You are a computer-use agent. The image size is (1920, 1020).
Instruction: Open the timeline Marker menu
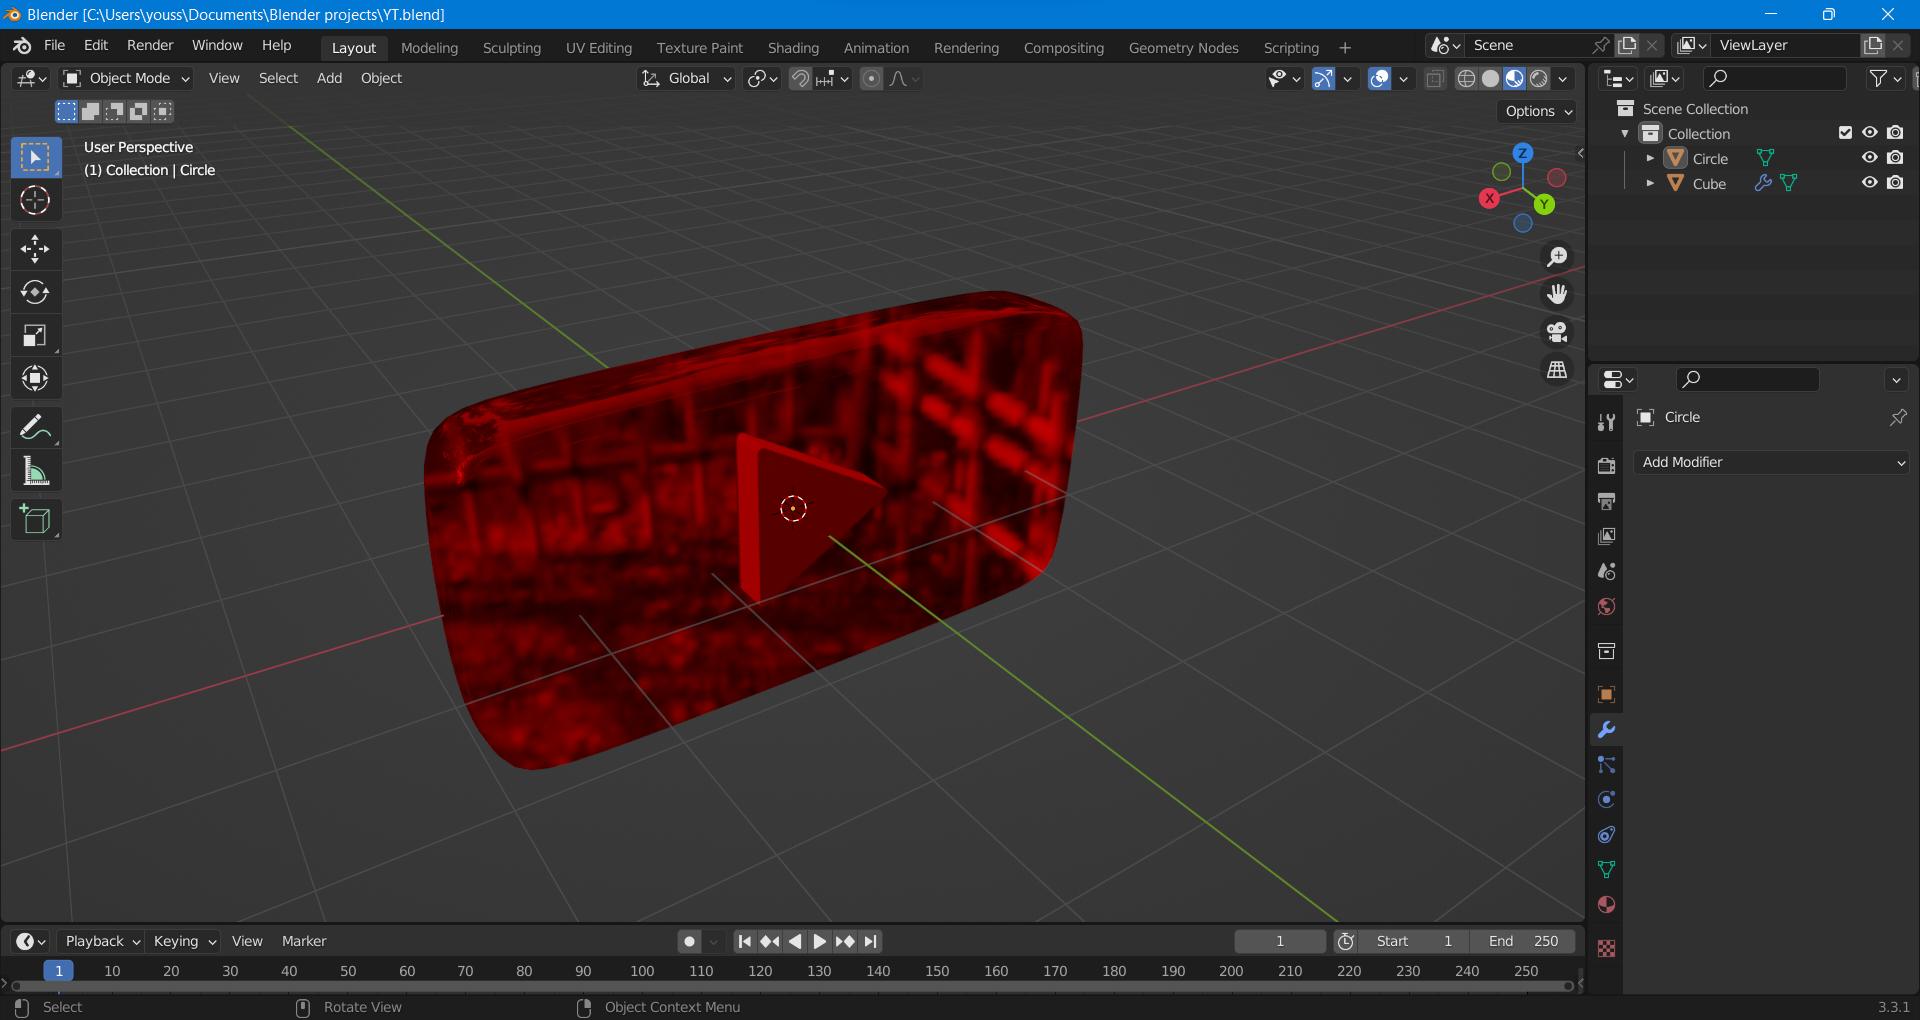pos(304,941)
